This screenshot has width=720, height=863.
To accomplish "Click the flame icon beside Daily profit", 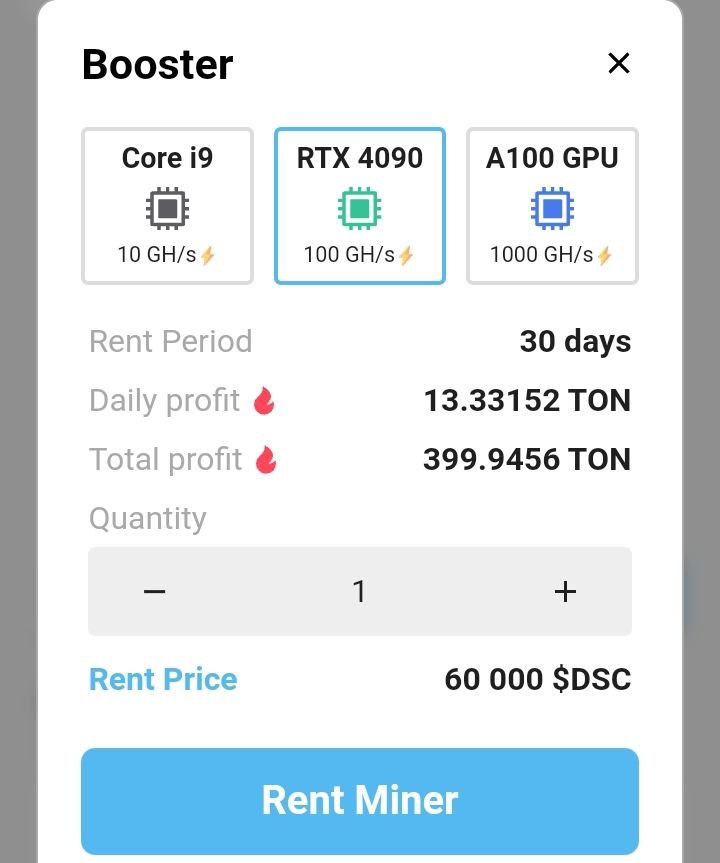I will (x=264, y=400).
